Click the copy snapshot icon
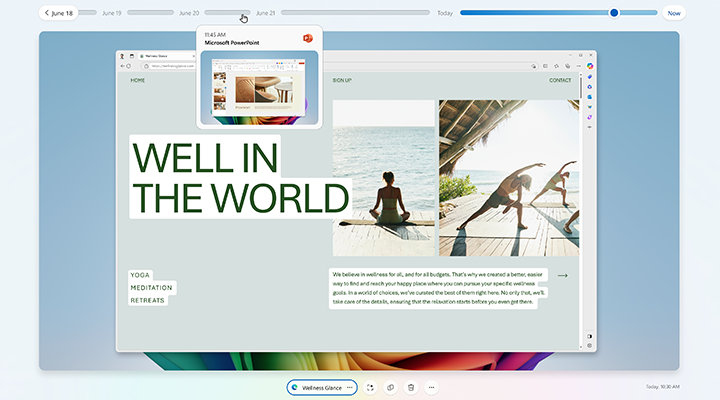 point(390,388)
